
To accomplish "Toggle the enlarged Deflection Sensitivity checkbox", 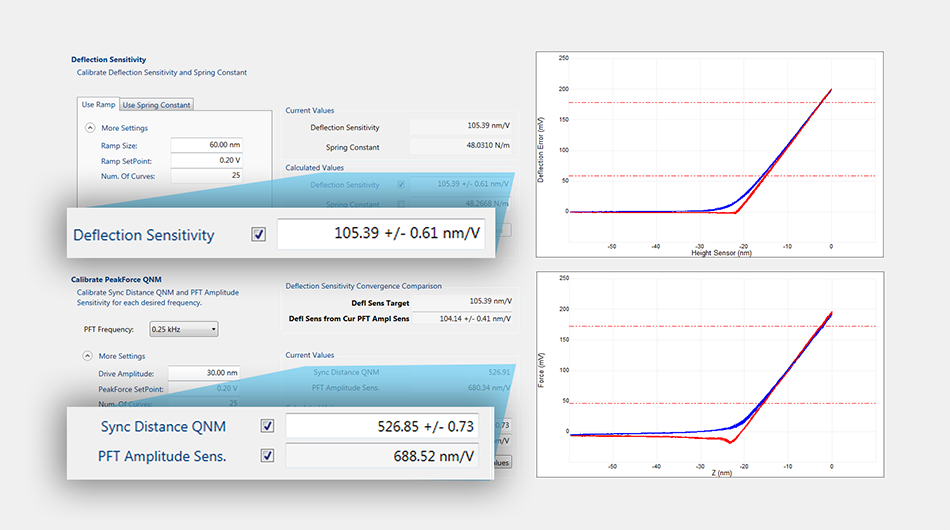I will [259, 235].
